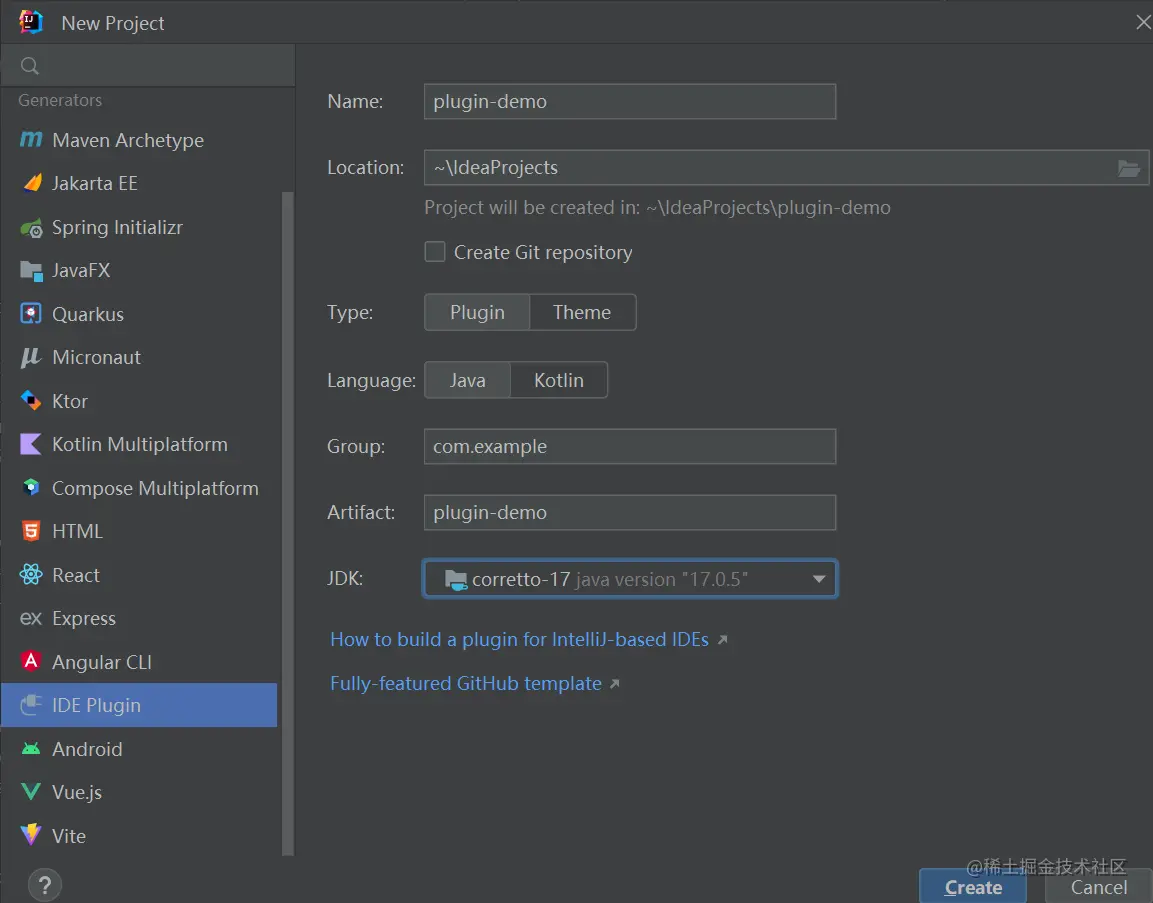Choose Kotlin as the language

[x=559, y=380]
